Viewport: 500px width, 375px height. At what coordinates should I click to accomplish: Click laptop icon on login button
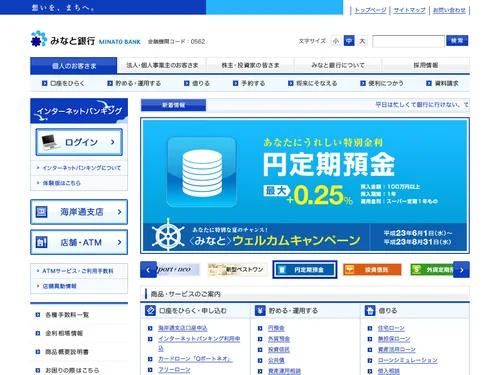(50, 142)
